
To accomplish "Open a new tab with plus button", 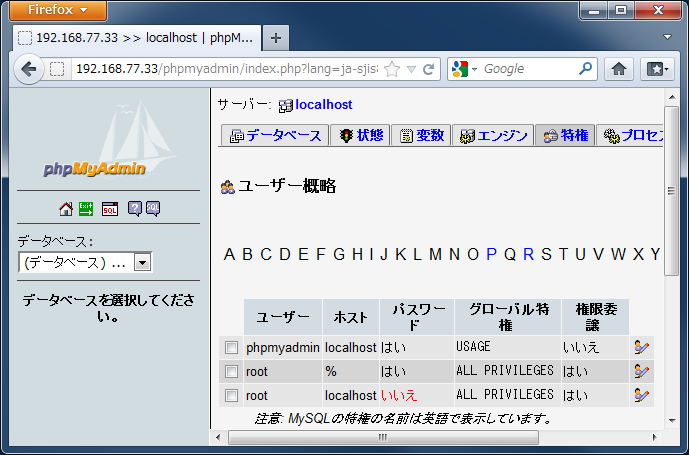I will coord(276,38).
